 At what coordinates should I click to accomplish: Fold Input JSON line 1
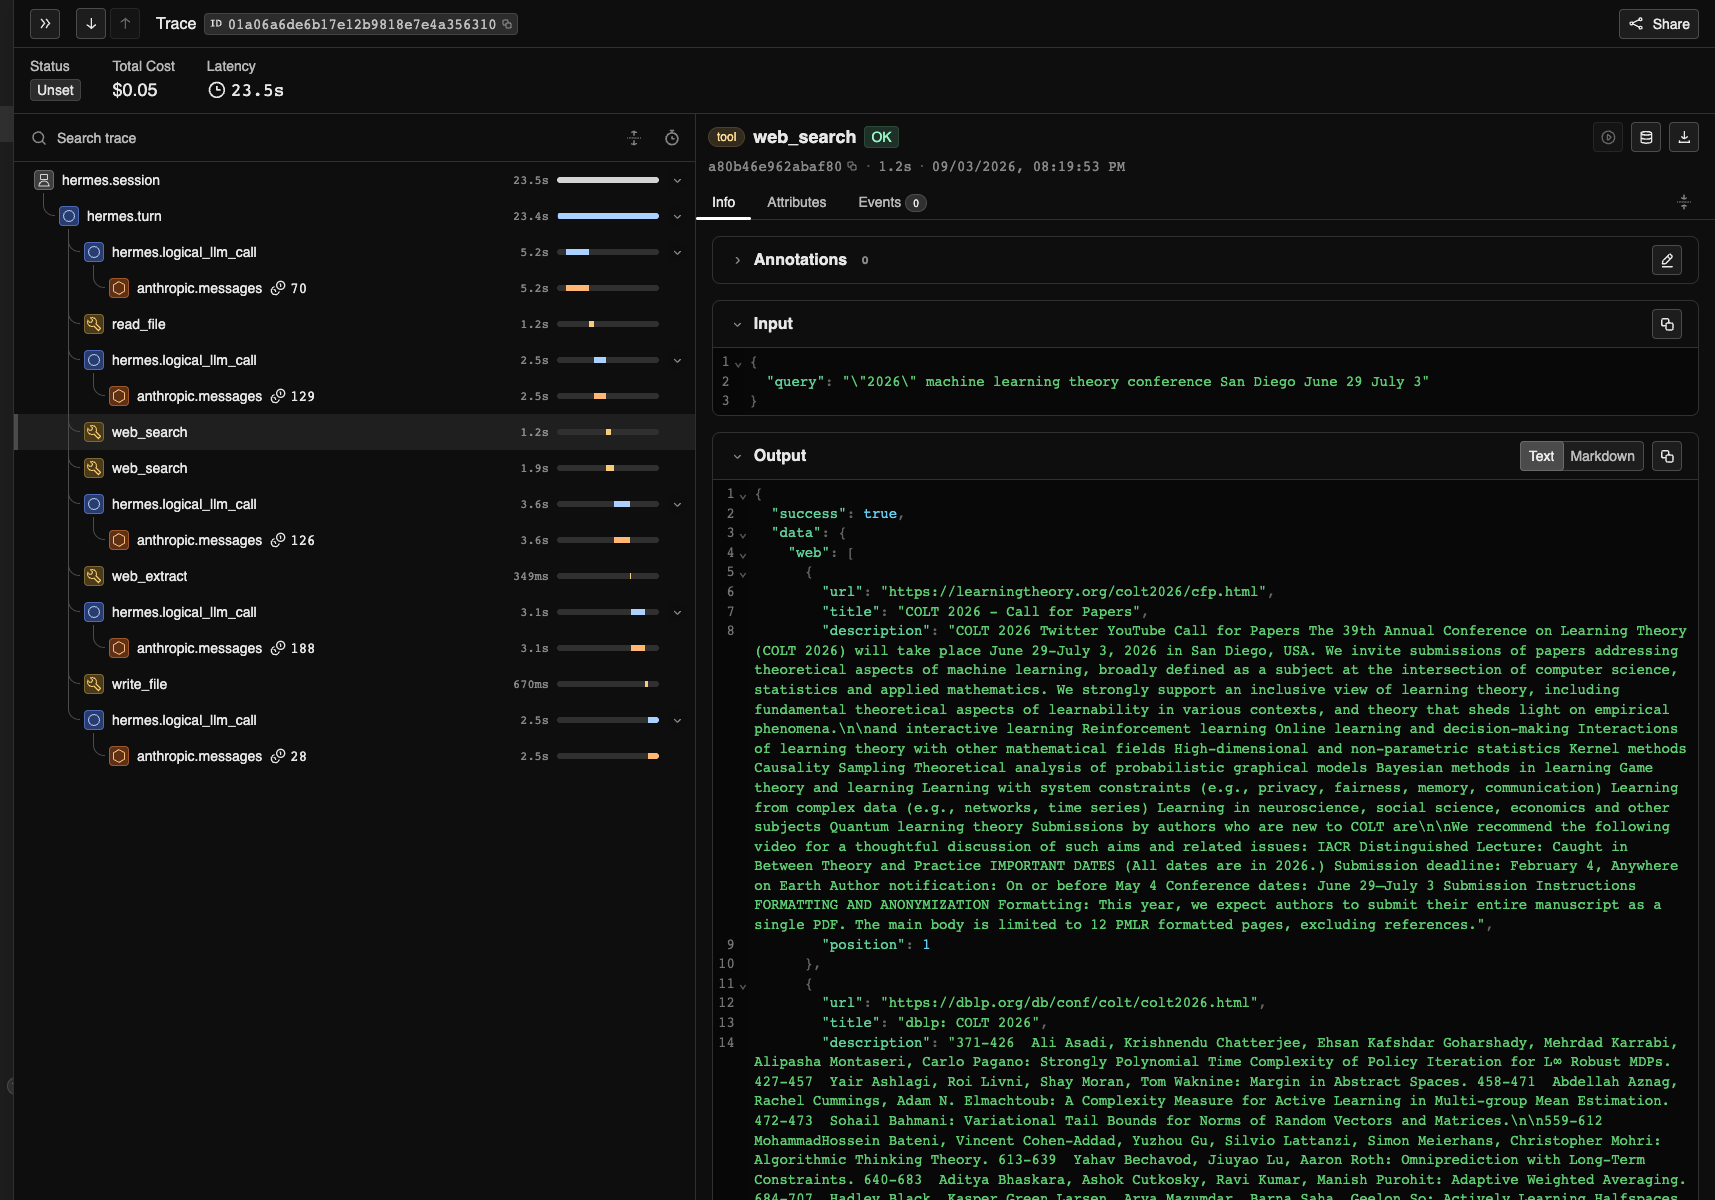pos(739,363)
